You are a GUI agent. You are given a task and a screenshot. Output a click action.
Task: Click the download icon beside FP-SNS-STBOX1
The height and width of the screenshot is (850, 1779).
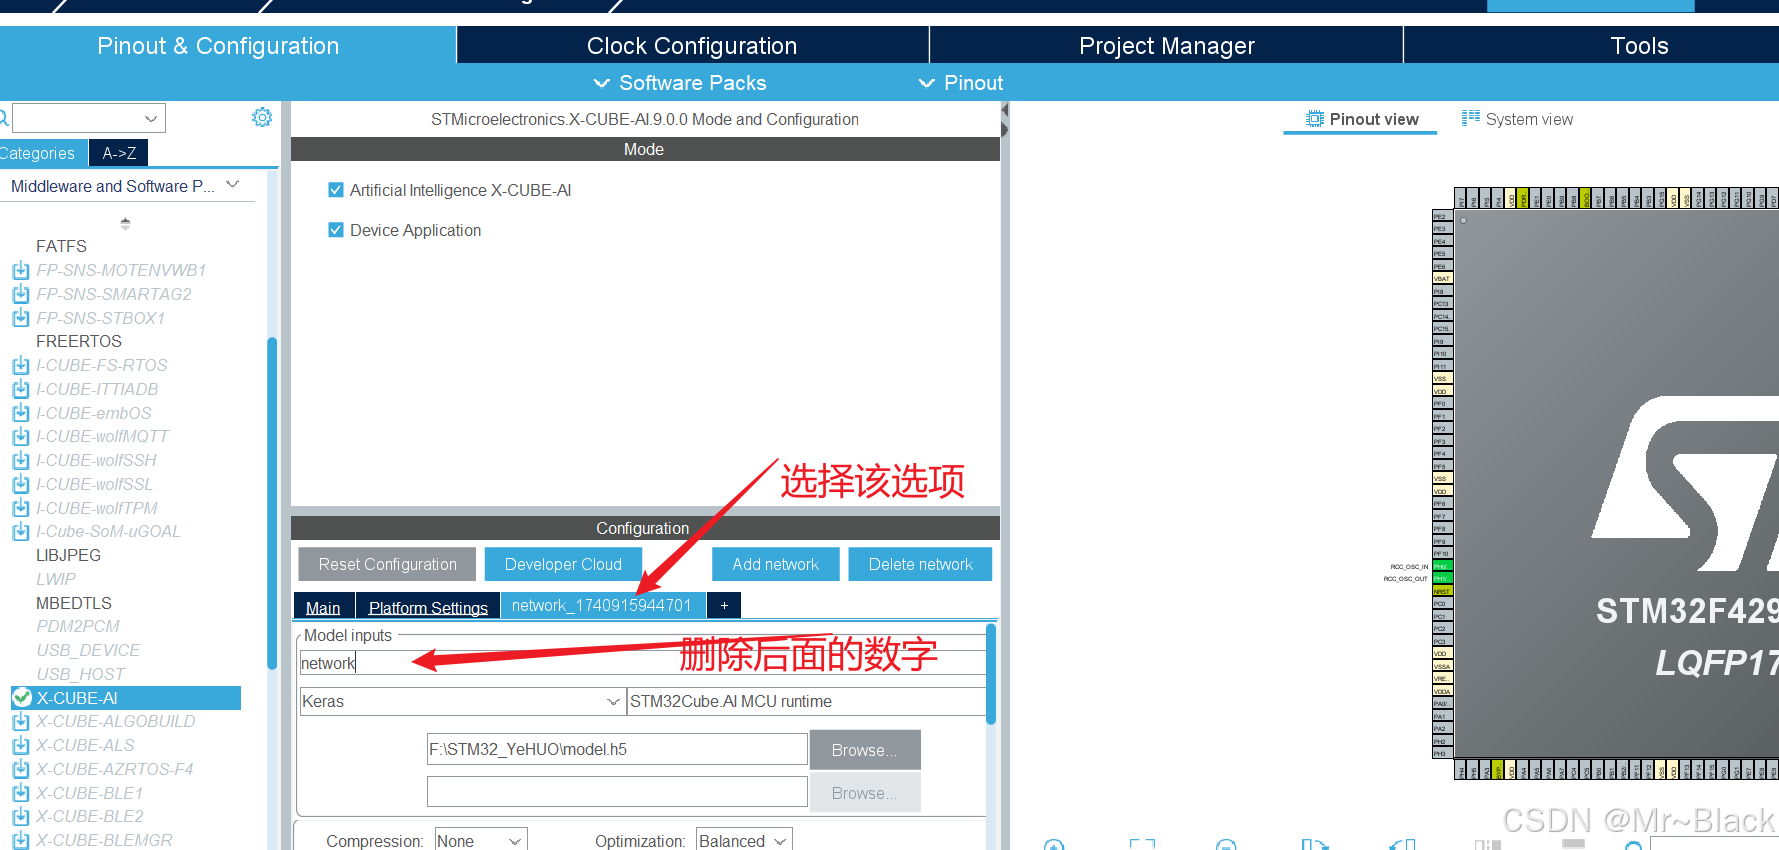[x=20, y=318]
